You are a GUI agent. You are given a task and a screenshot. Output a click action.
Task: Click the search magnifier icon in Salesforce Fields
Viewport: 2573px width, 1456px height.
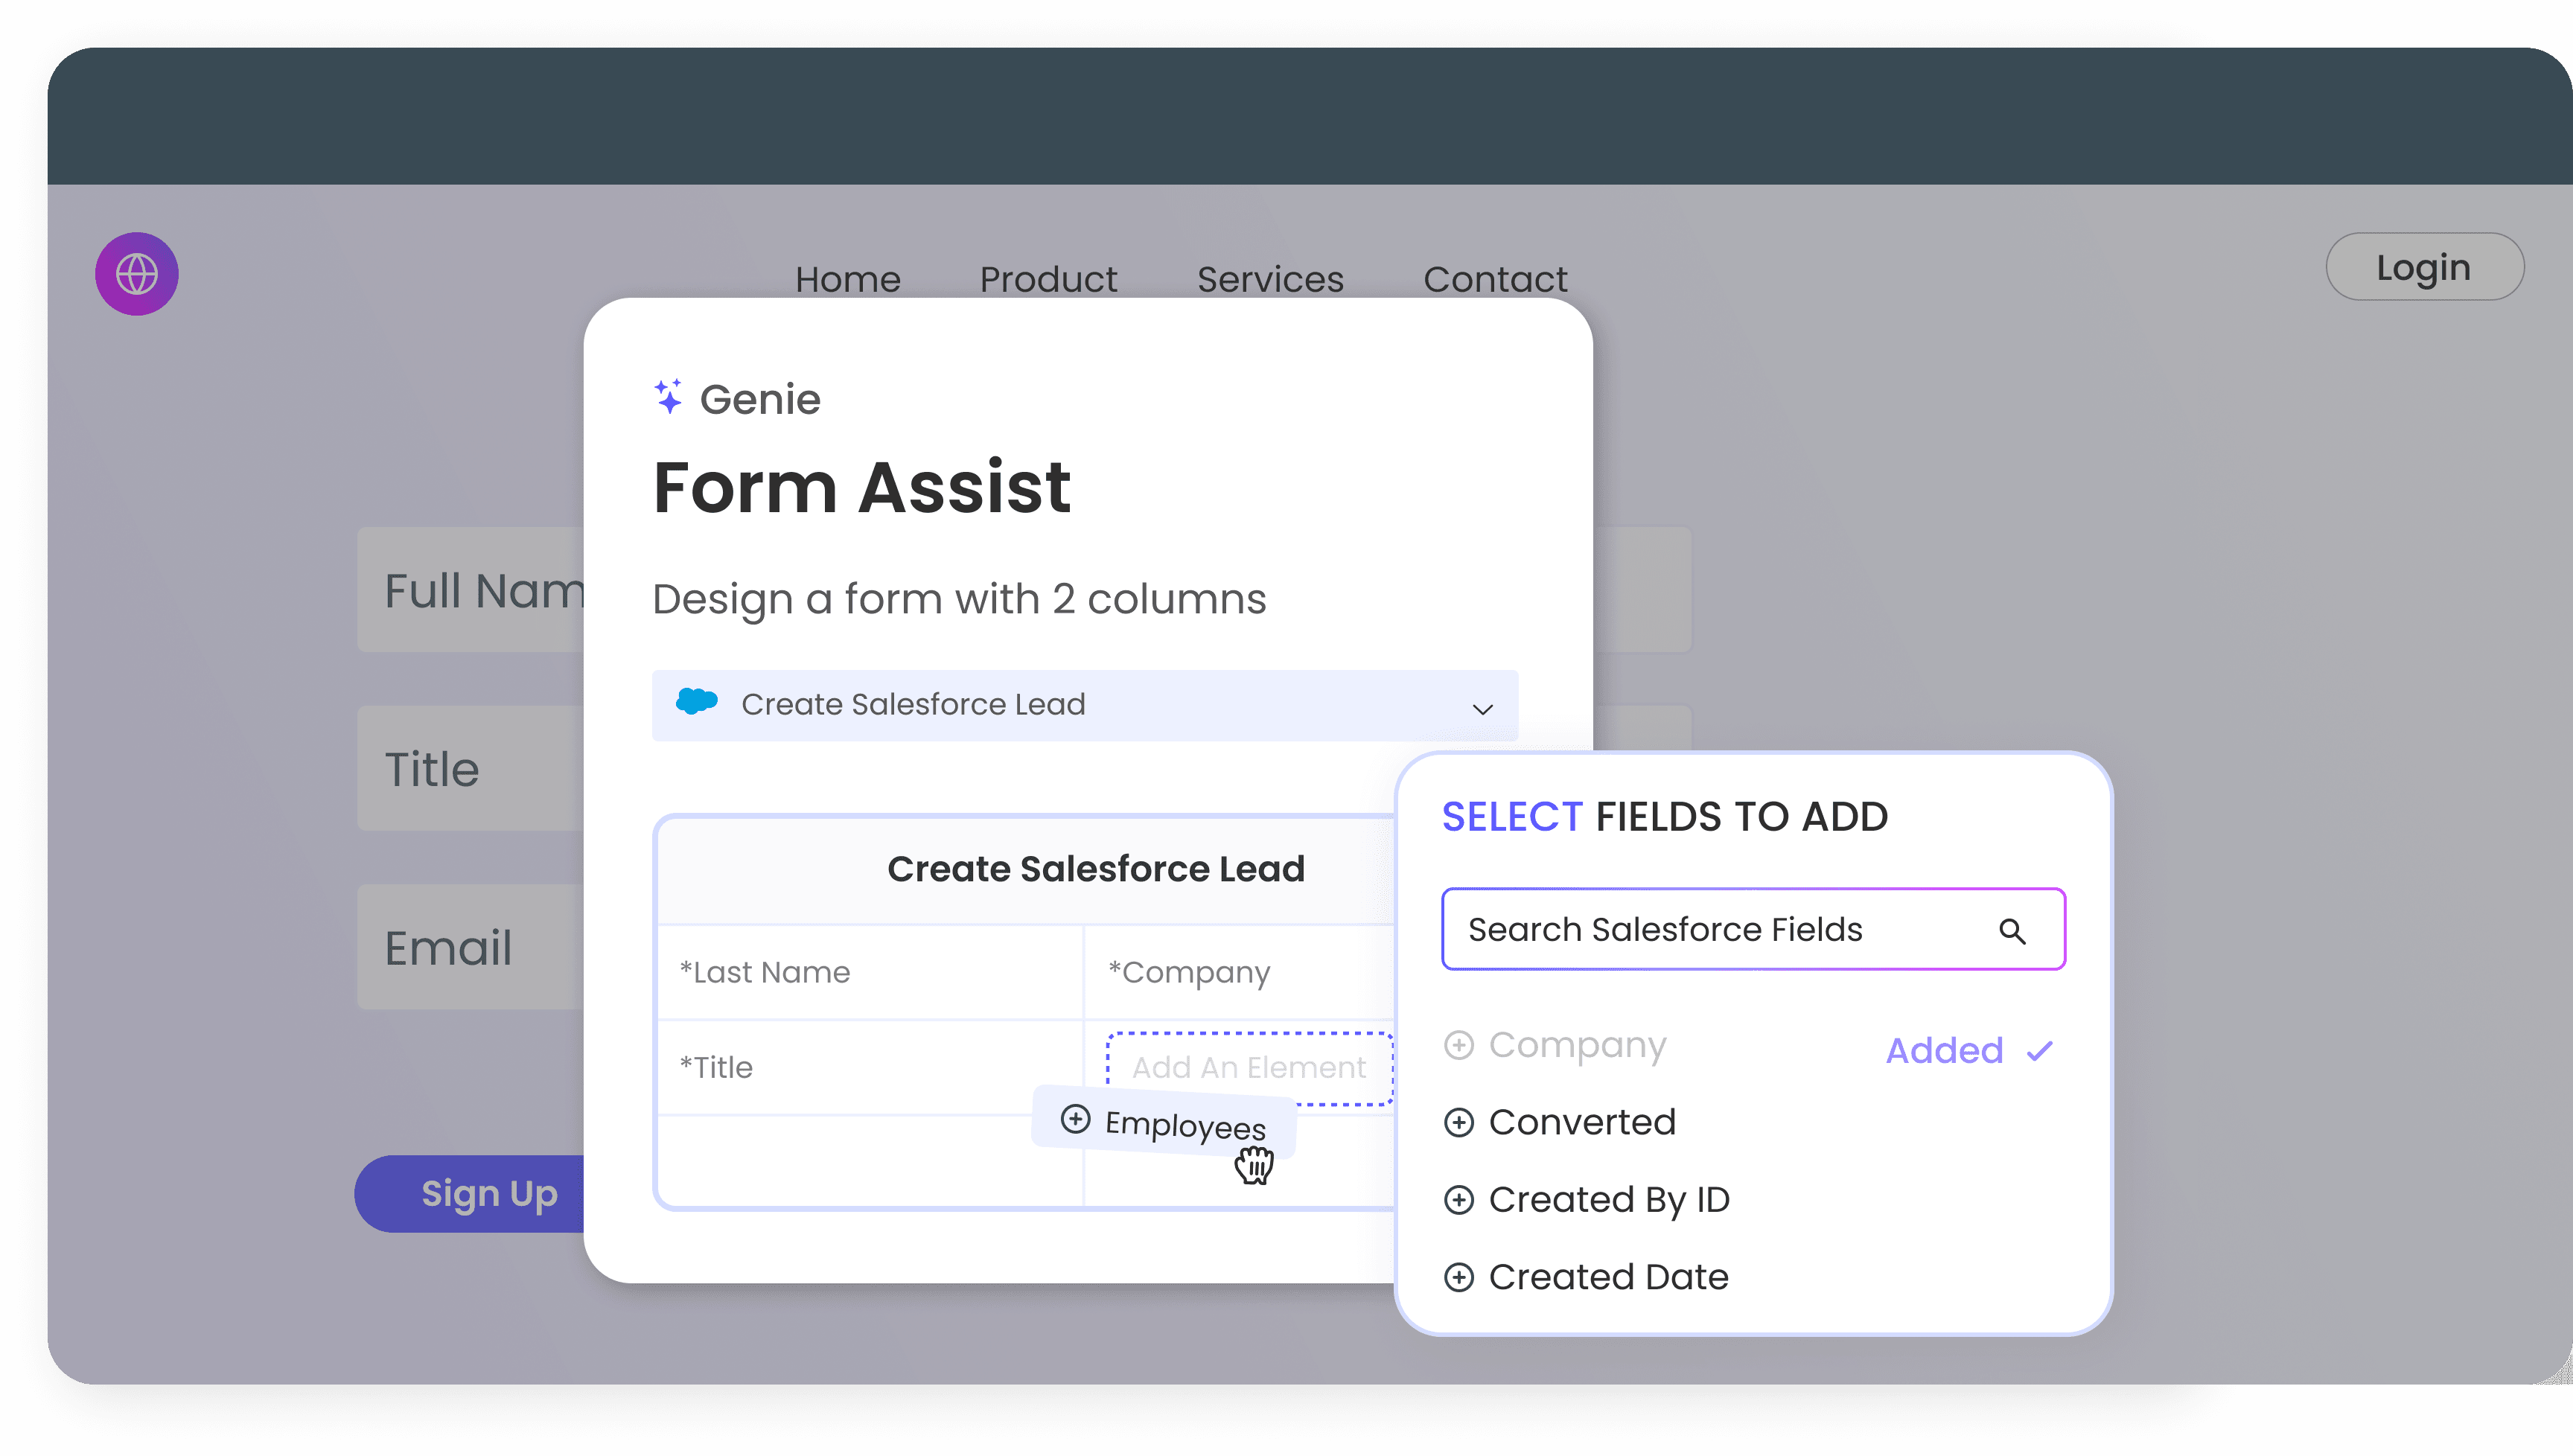[2012, 931]
